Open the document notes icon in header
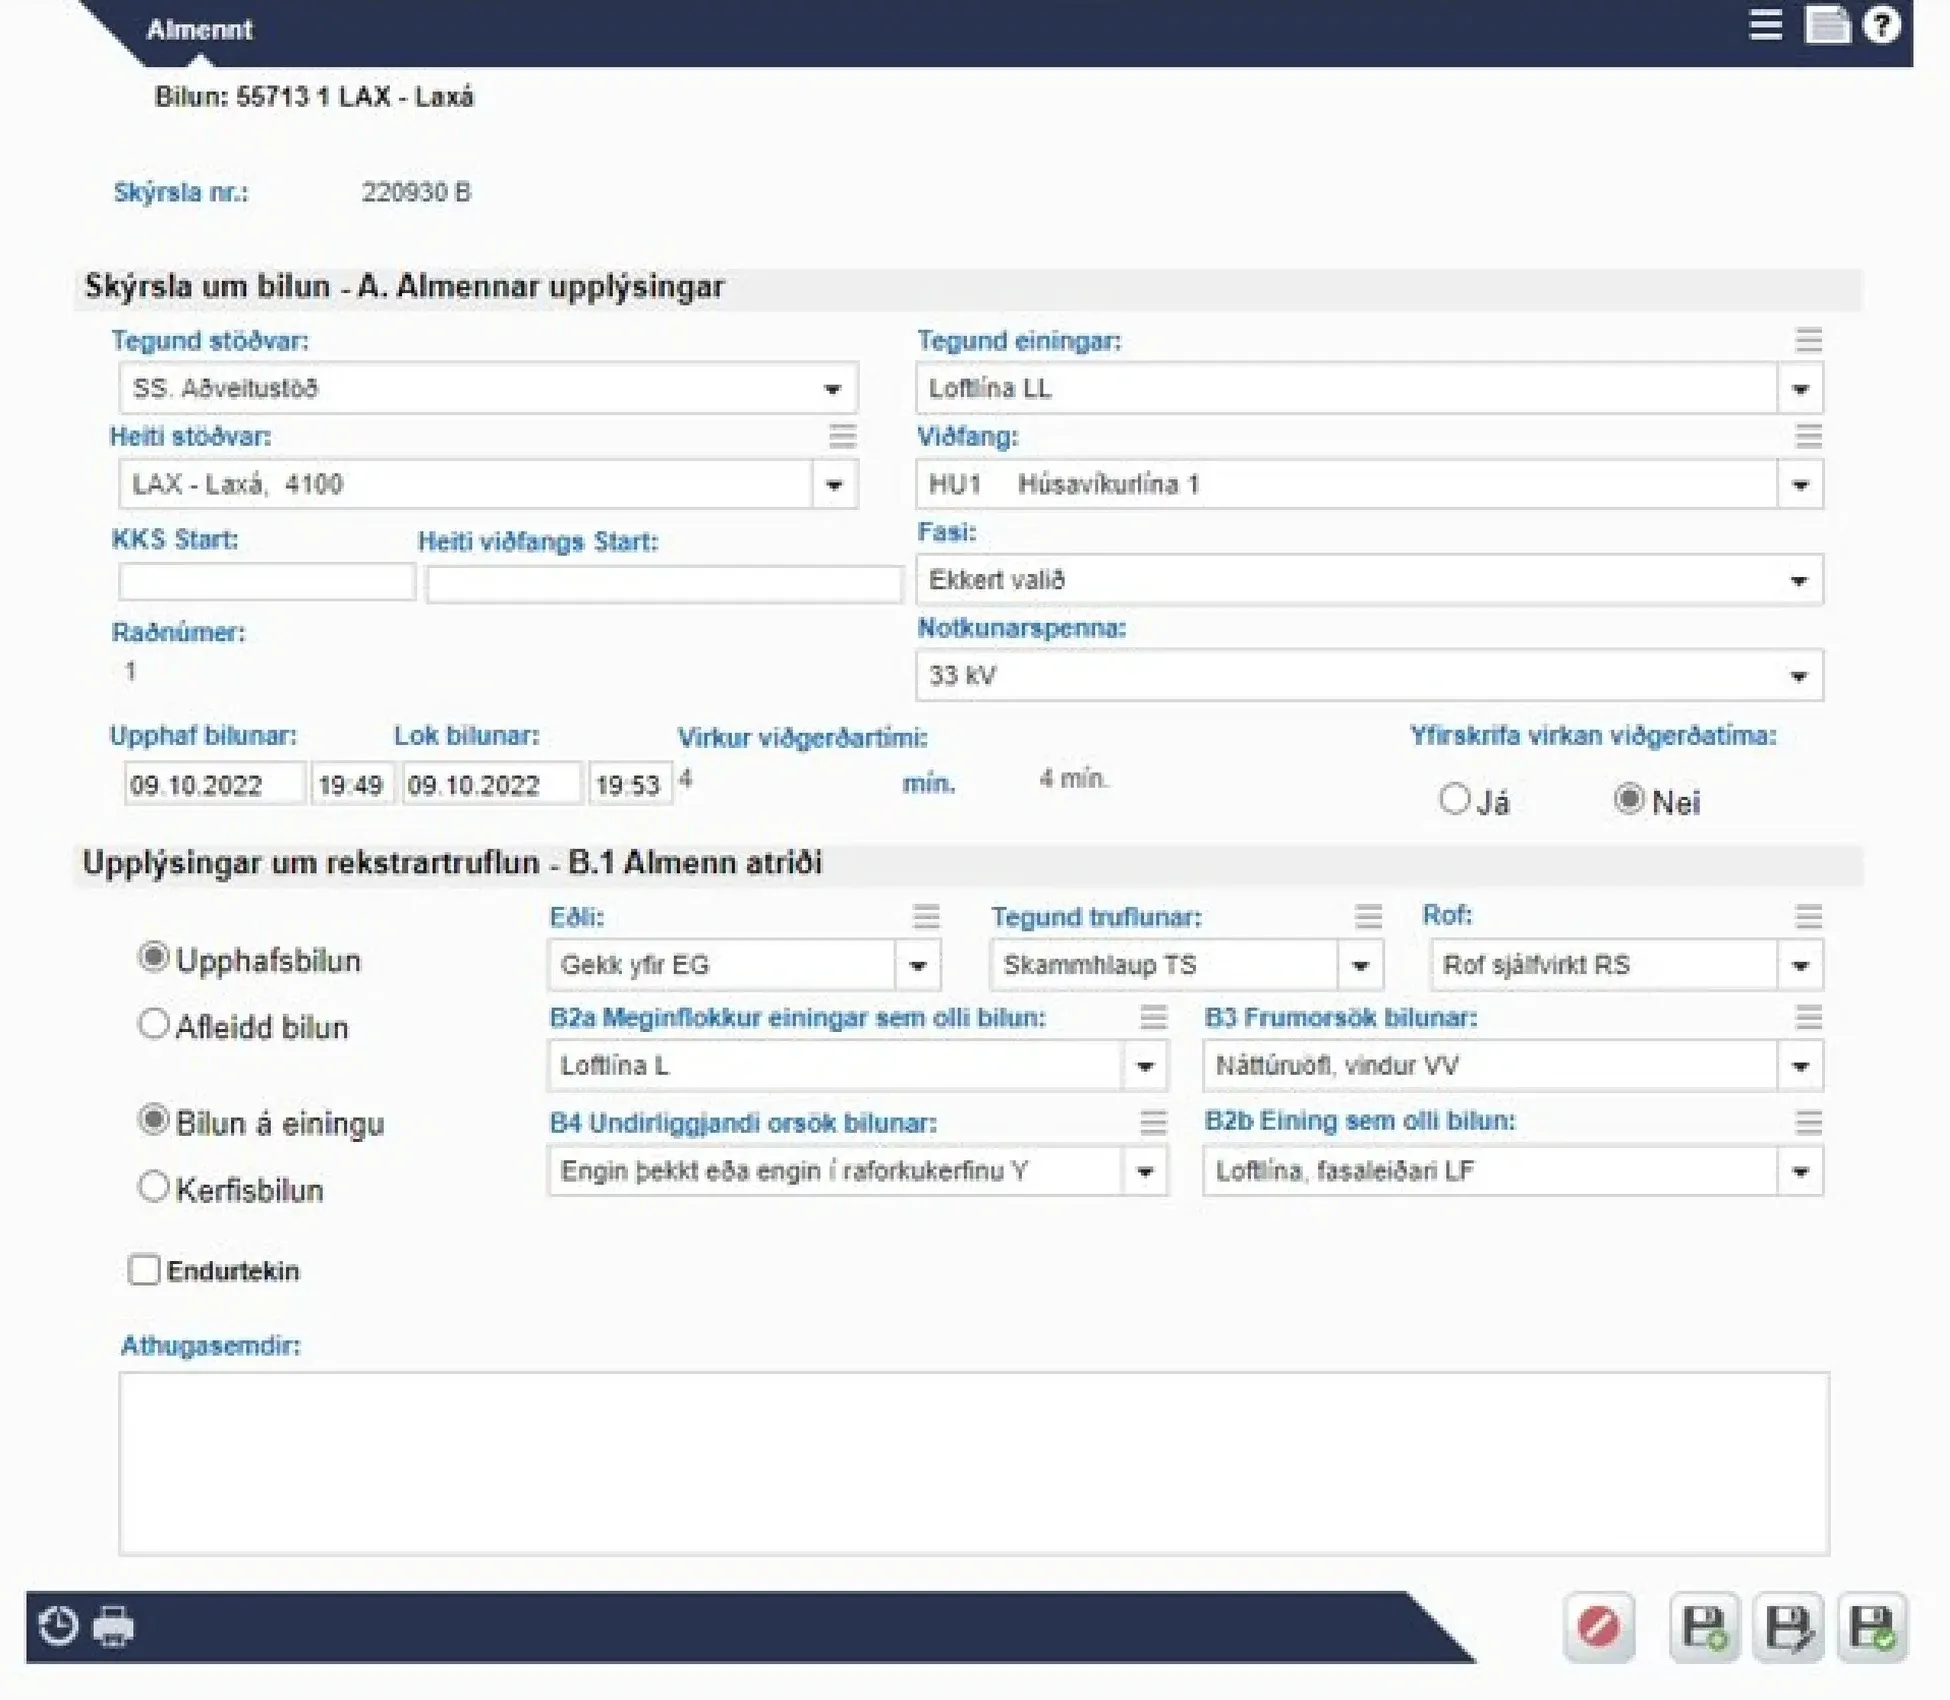 (1826, 24)
